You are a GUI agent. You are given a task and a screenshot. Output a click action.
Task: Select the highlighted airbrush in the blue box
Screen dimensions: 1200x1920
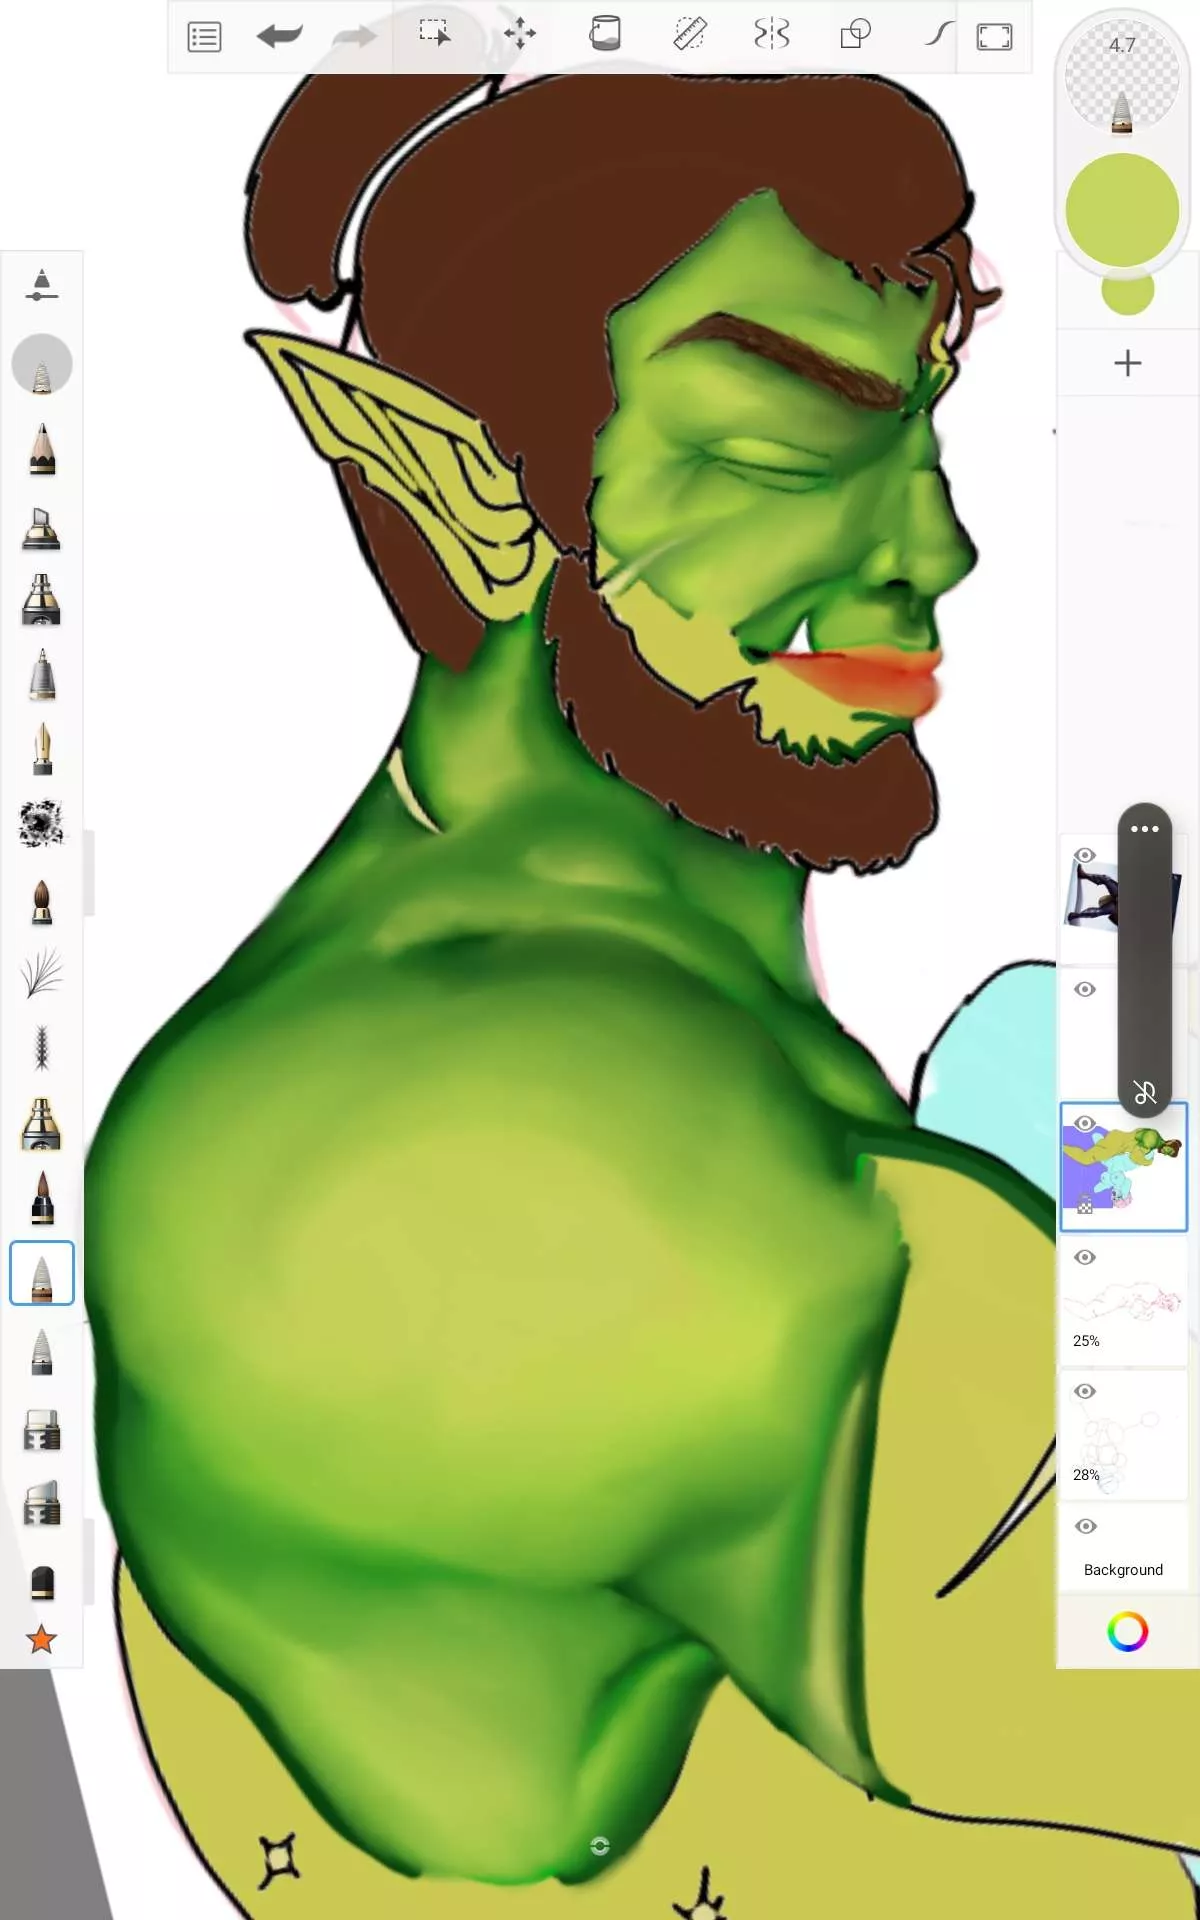click(x=42, y=1273)
